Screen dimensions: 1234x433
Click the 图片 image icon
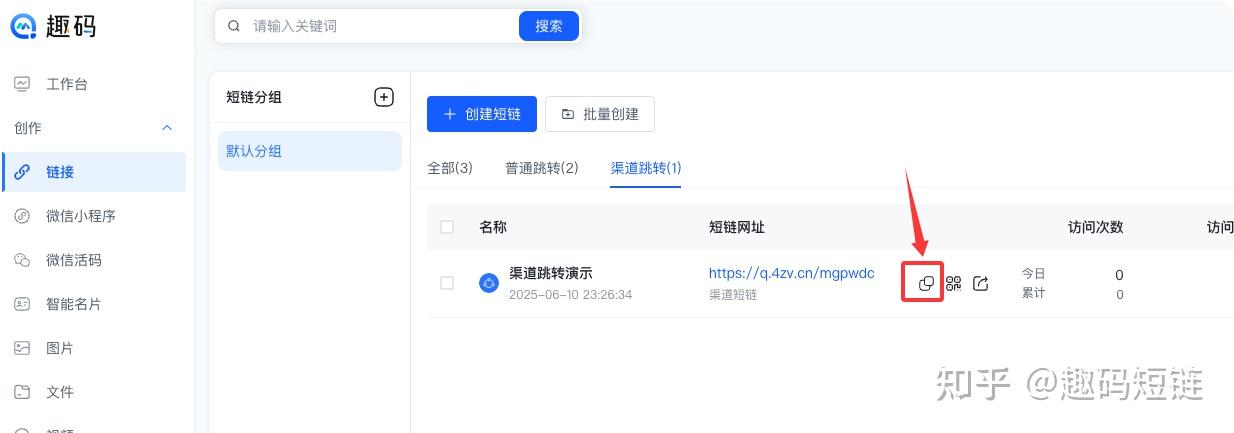[x=22, y=348]
